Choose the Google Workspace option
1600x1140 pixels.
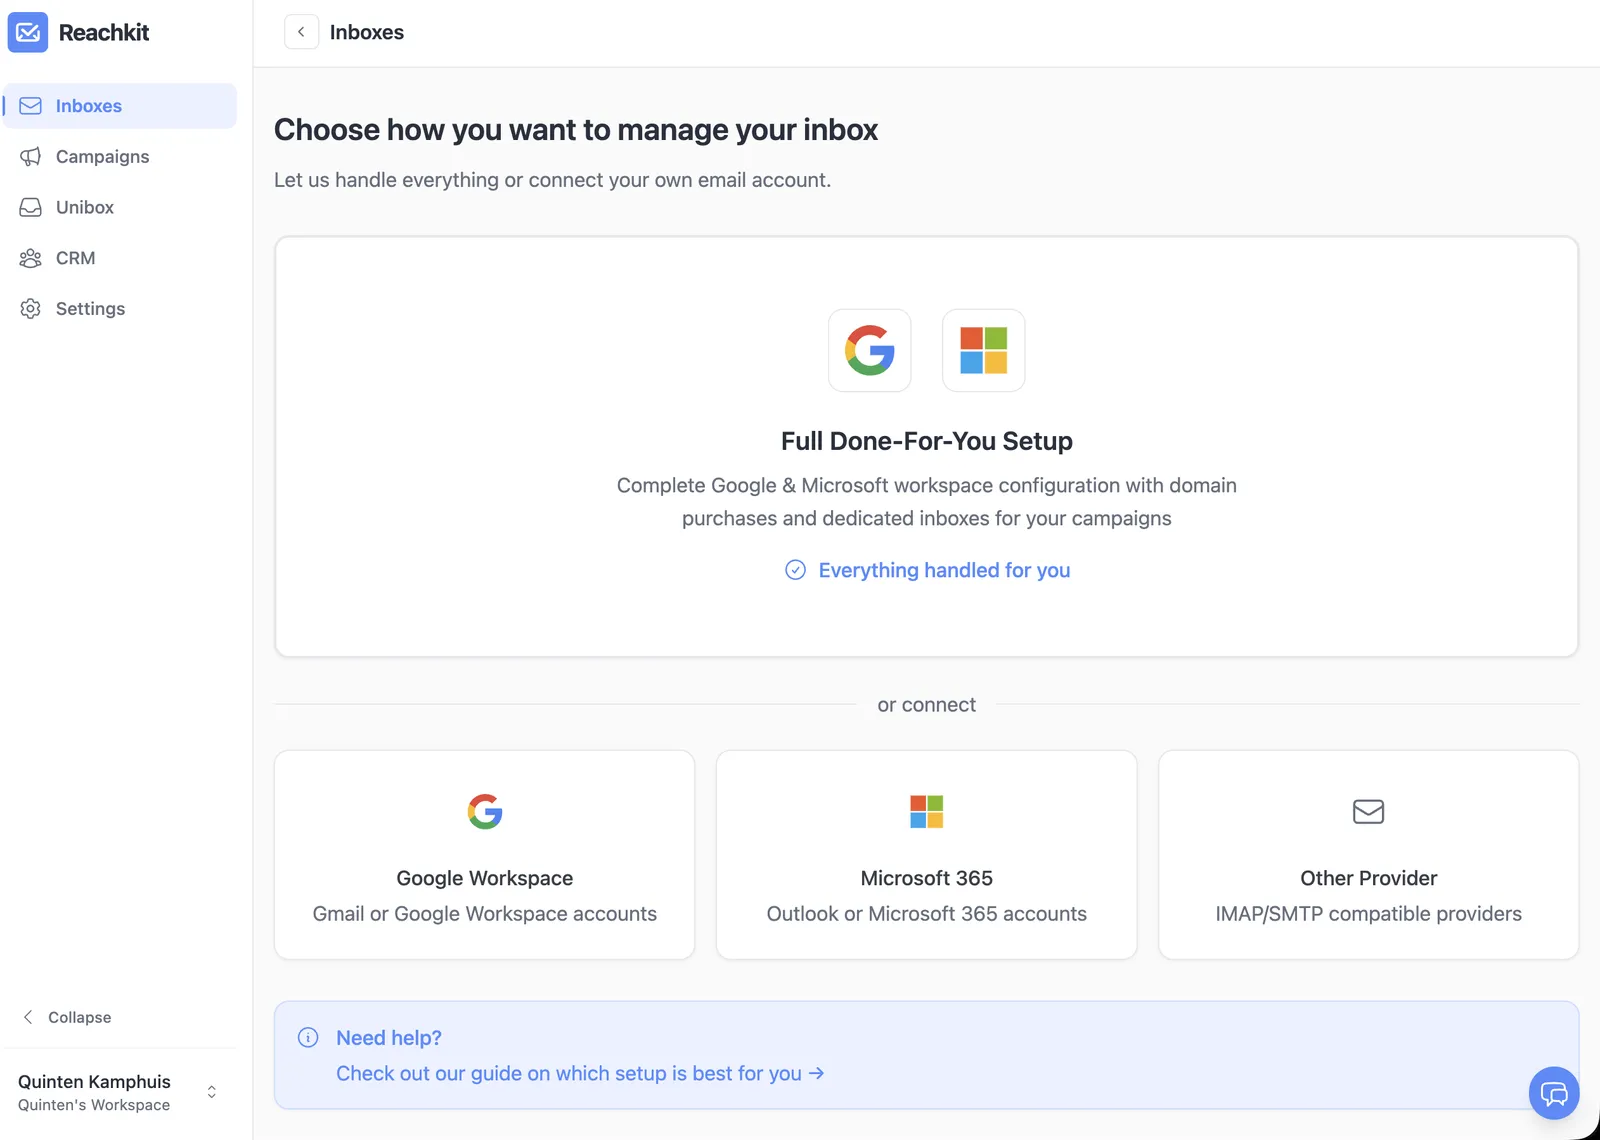pyautogui.click(x=485, y=855)
